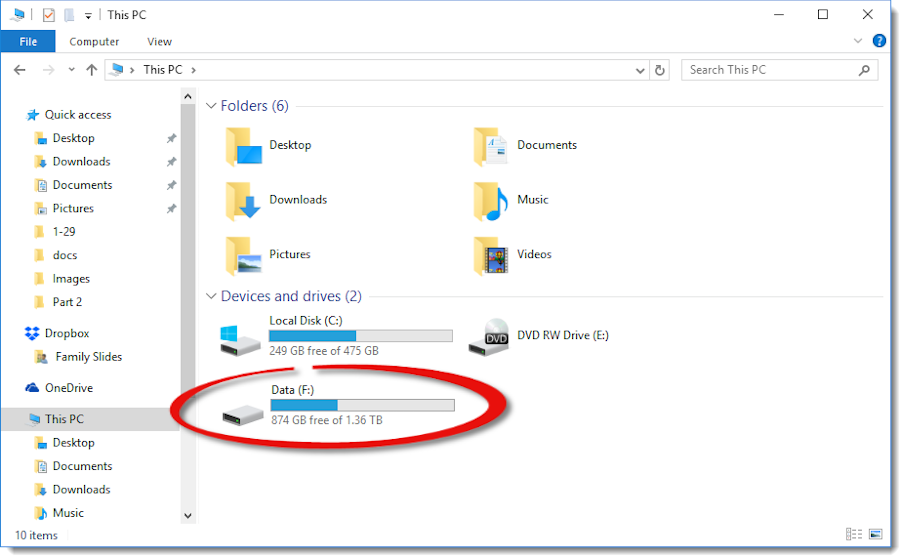Collapse the Folders (6) group
This screenshot has width=900, height=556.
211,106
